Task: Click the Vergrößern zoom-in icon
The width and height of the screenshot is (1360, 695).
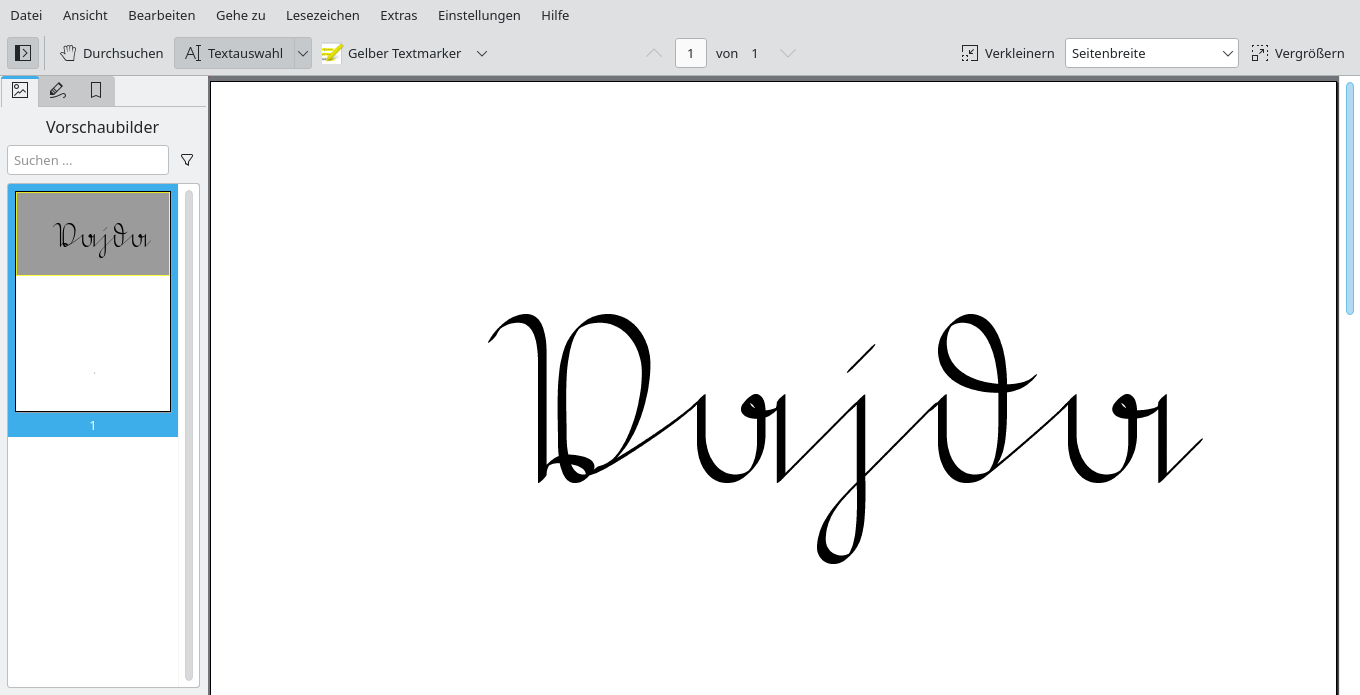Action: [x=1259, y=53]
